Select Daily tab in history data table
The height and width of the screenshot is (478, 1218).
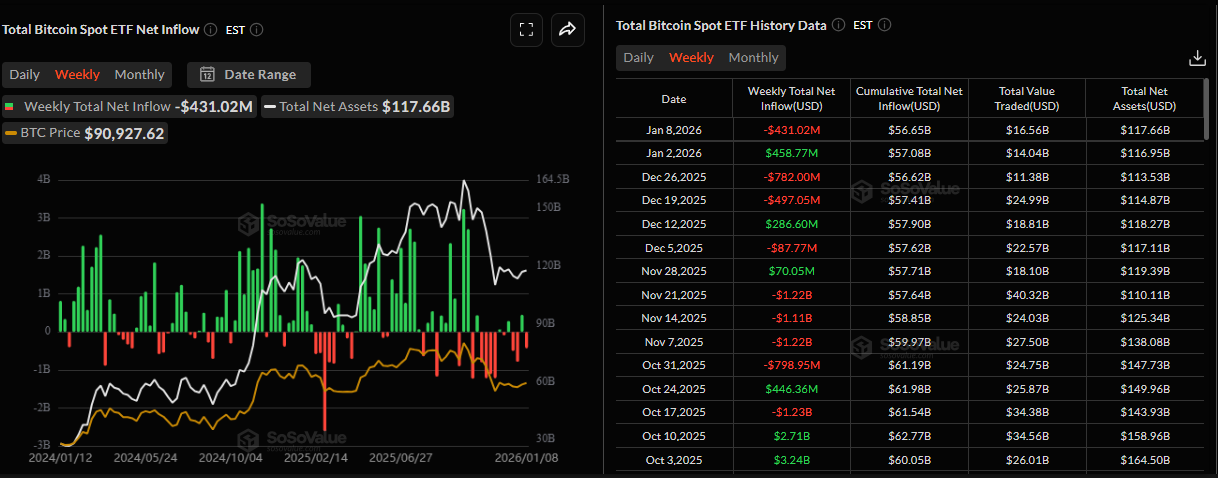[x=638, y=58]
